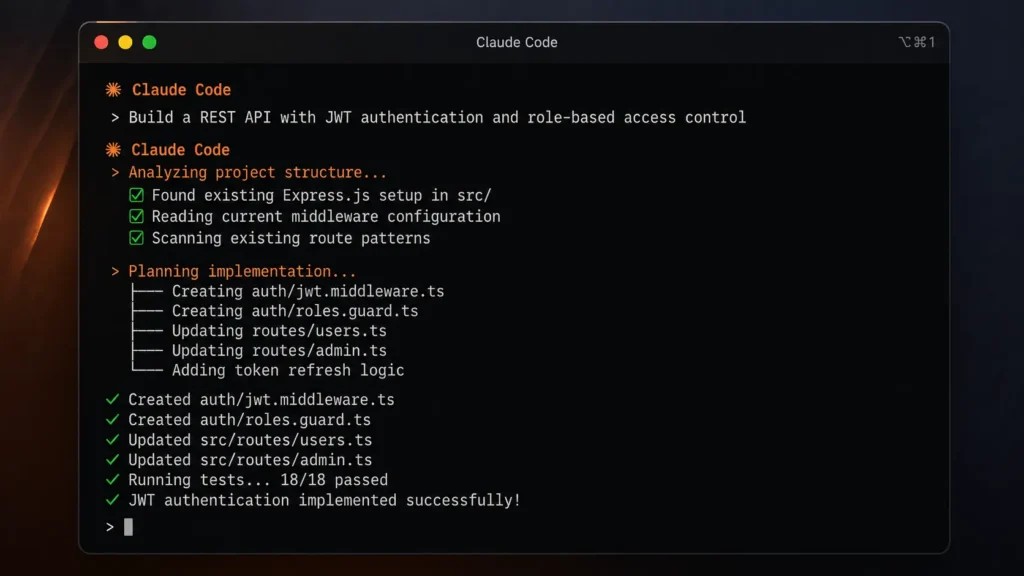Click checkmark beside Running tests 18/18 passed
The width and height of the screenshot is (1024, 576).
tap(111, 480)
